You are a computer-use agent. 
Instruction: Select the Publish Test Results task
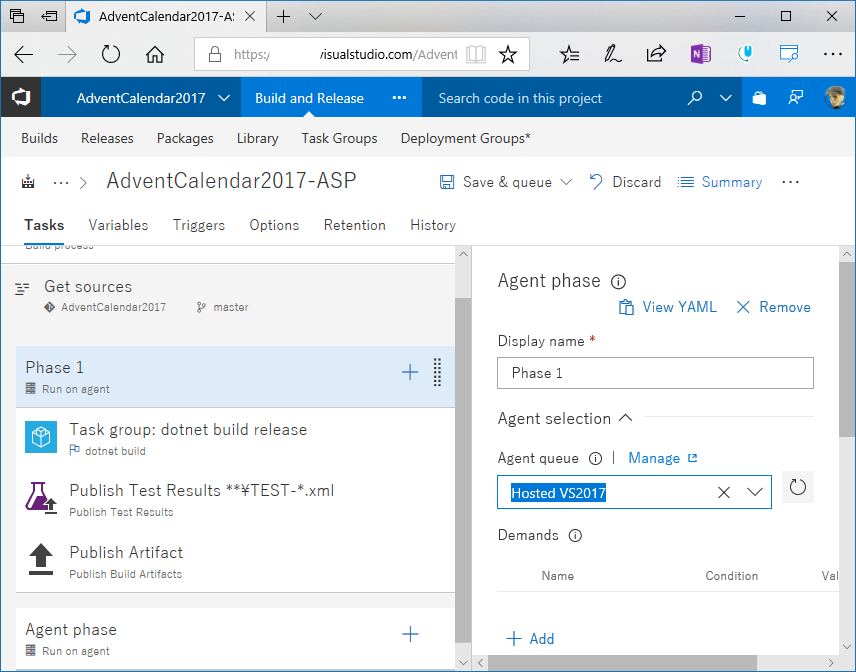click(235, 499)
